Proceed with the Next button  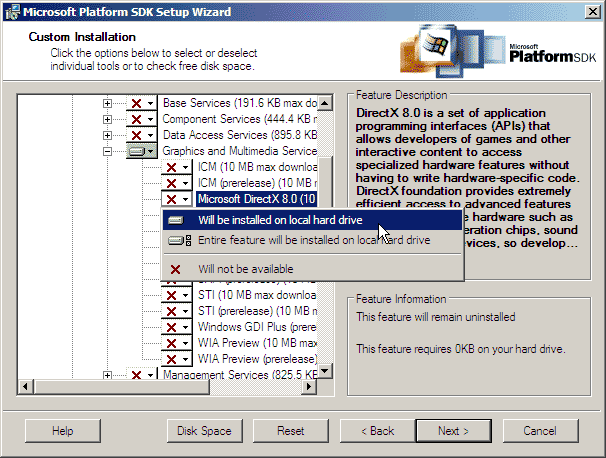click(454, 431)
